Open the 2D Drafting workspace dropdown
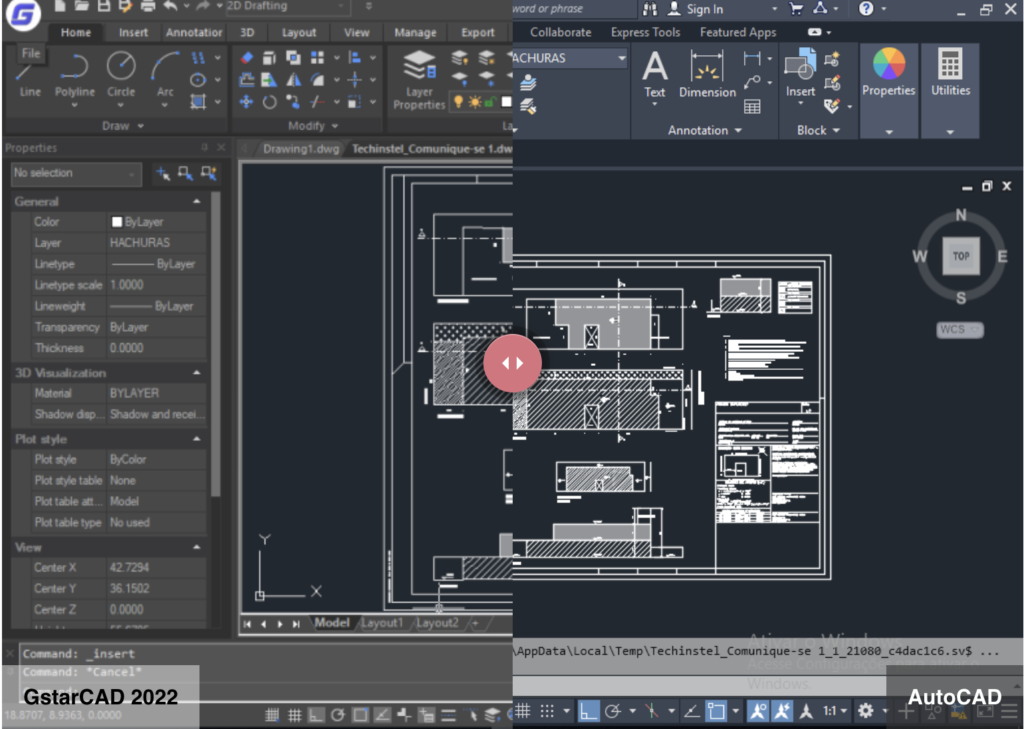1024x729 pixels. click(x=287, y=7)
